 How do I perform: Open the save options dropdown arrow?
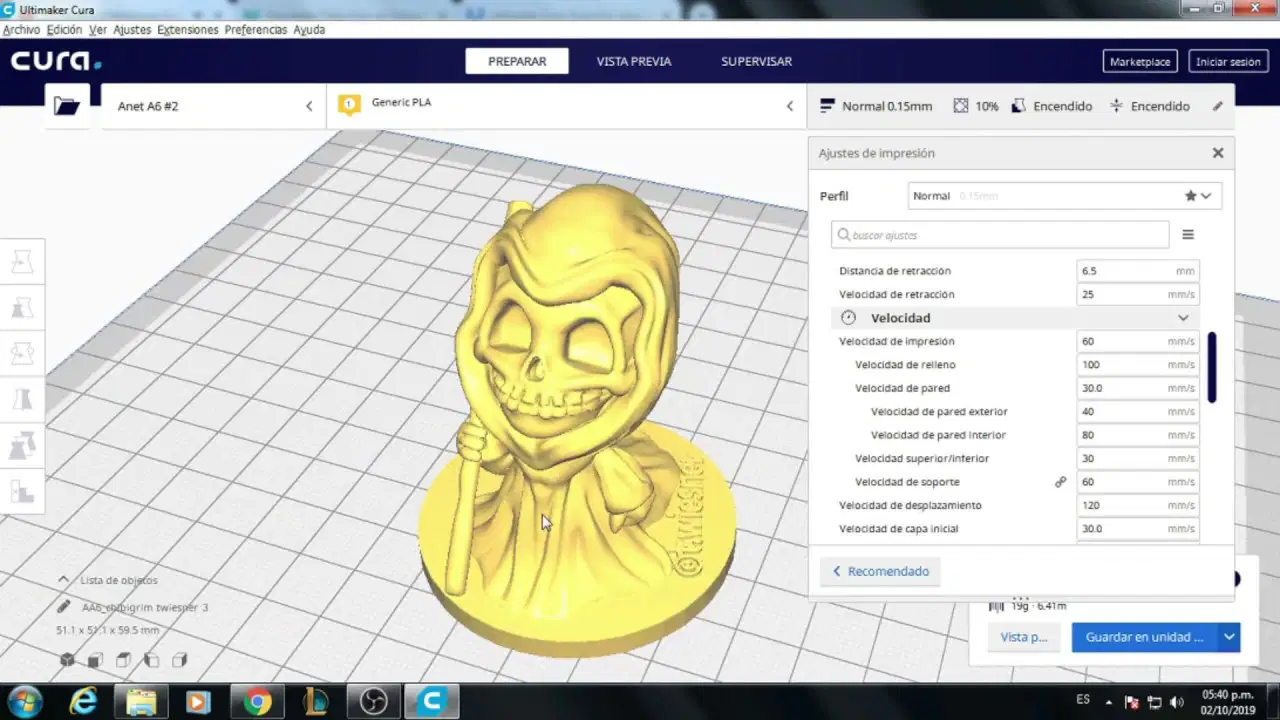pos(1230,637)
